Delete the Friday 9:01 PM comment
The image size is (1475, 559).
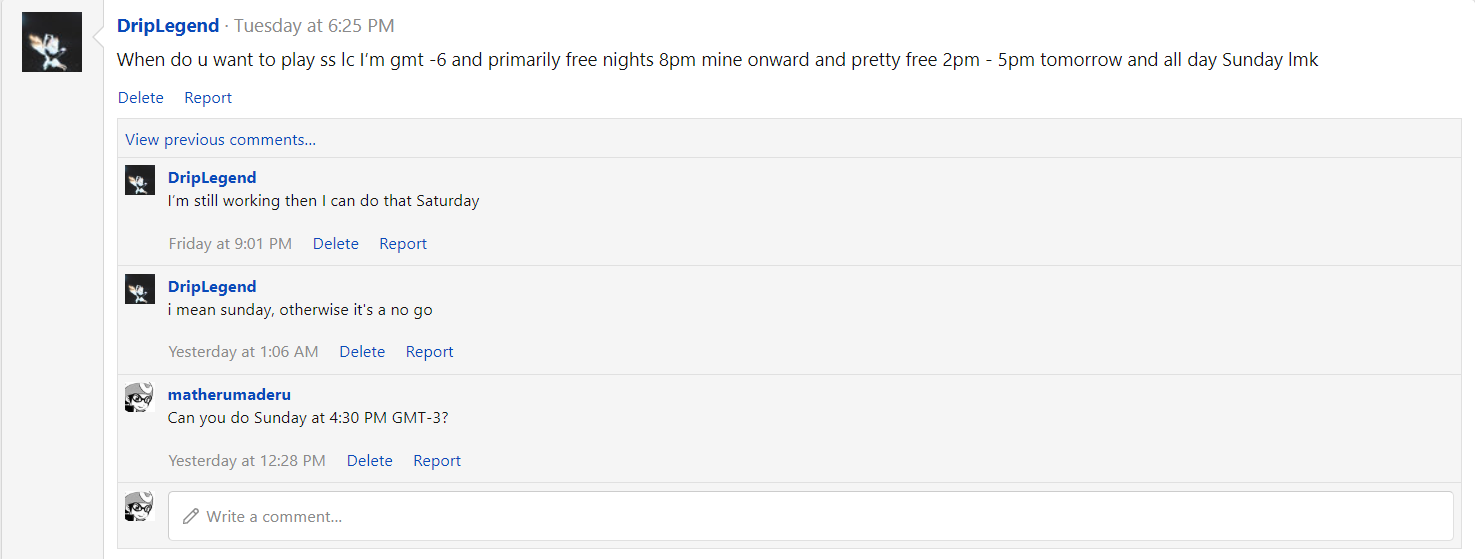click(336, 244)
